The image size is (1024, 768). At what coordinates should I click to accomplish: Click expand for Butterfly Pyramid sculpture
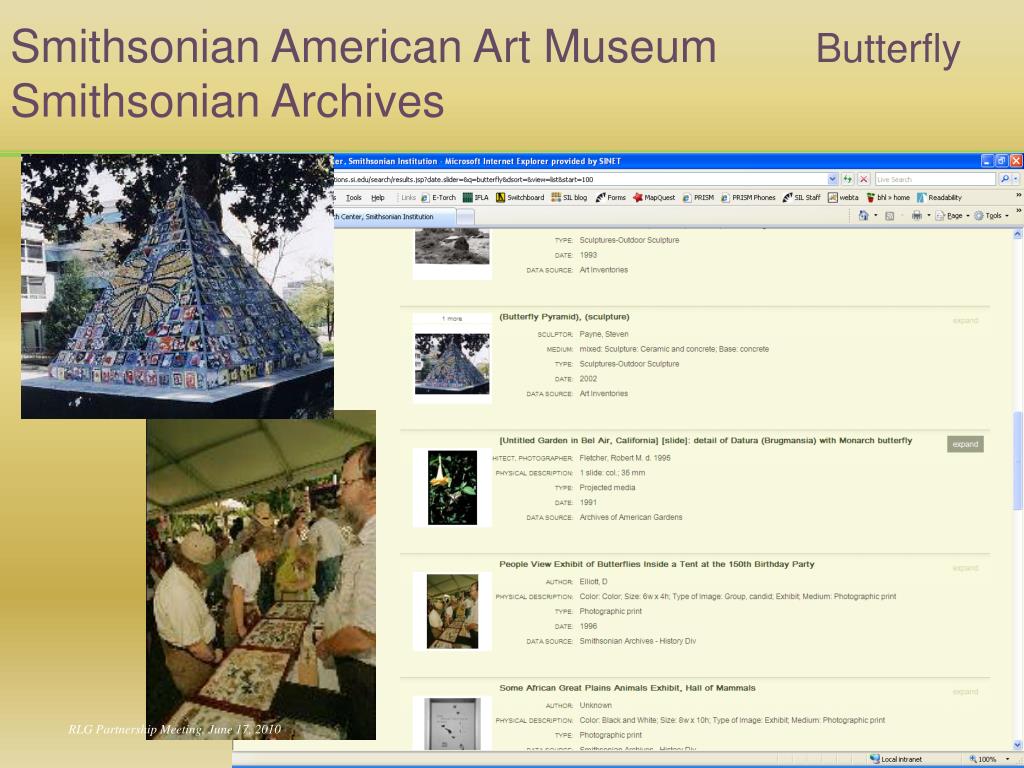point(965,321)
